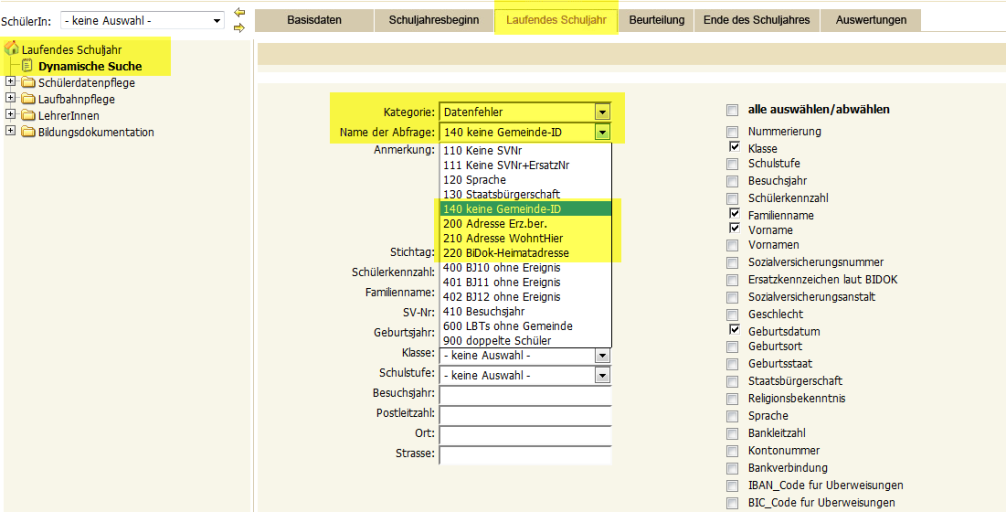Enable the Bankleitzahl checkbox
Image resolution: width=1006 pixels, height=512 pixels.
click(x=732, y=434)
